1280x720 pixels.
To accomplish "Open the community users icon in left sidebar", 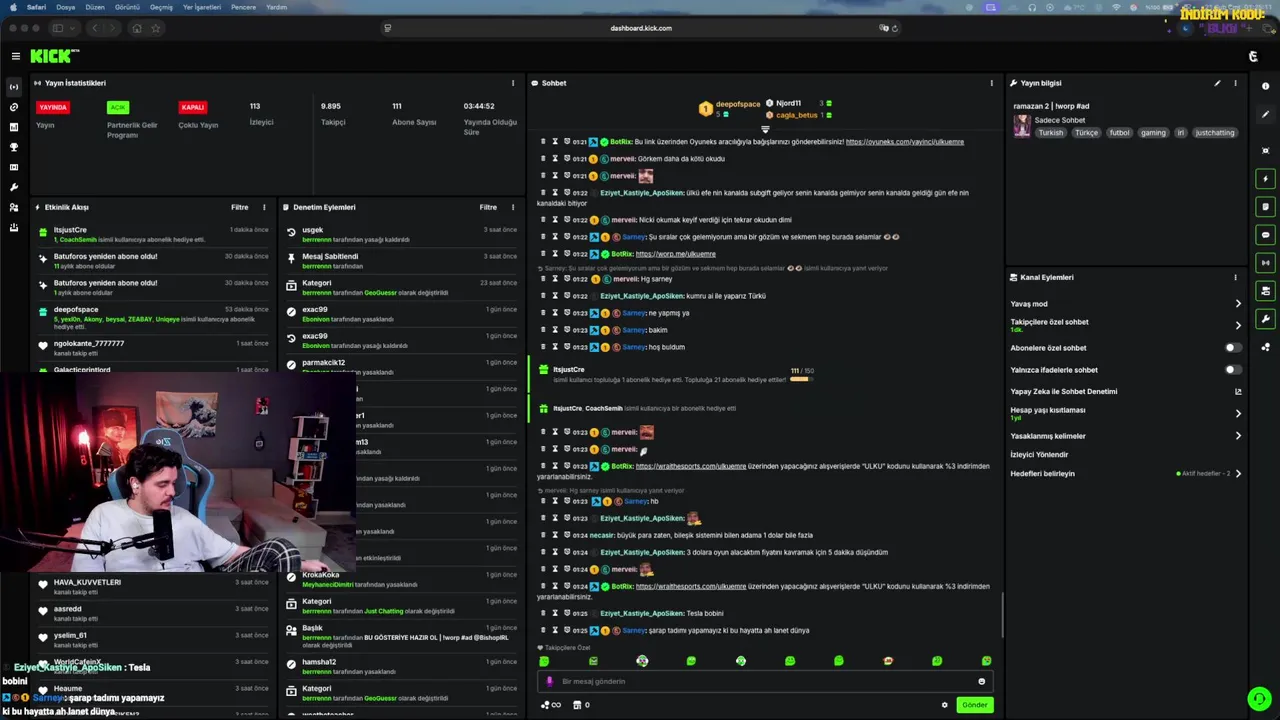I will (14, 207).
